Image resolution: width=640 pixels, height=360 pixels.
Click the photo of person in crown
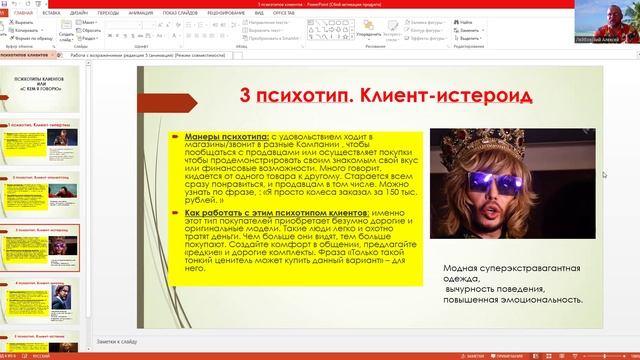[x=513, y=183]
